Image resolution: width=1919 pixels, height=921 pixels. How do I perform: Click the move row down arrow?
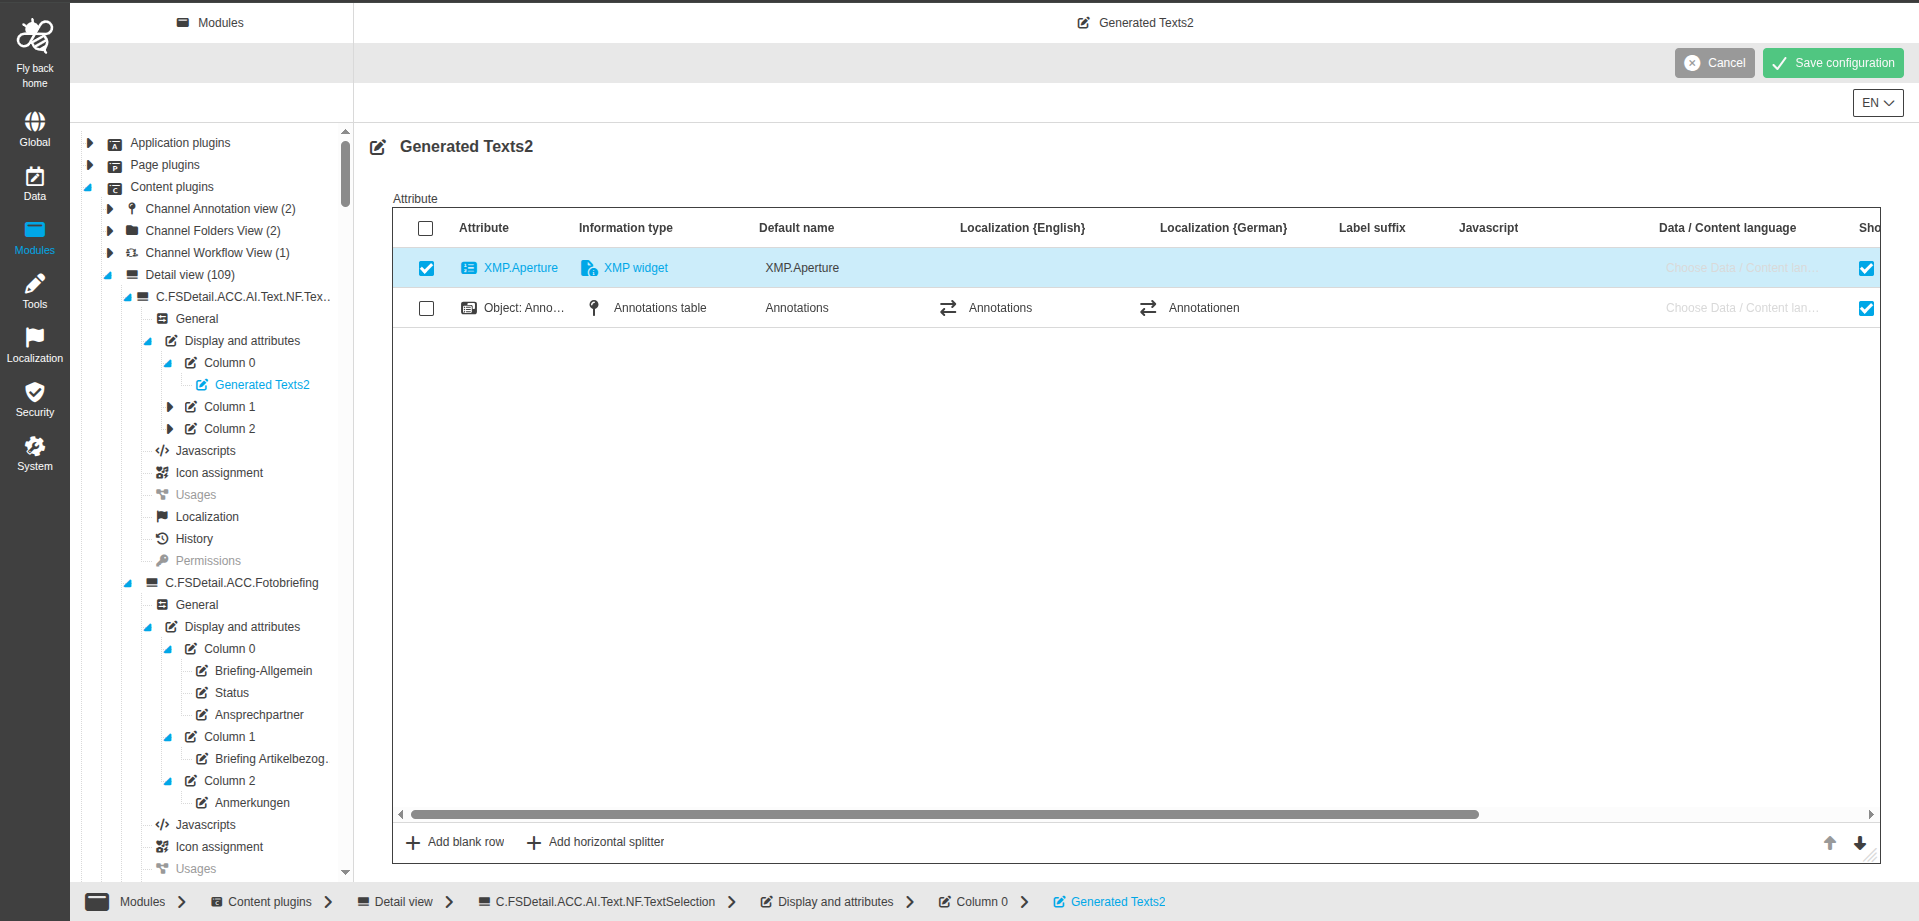click(x=1860, y=843)
